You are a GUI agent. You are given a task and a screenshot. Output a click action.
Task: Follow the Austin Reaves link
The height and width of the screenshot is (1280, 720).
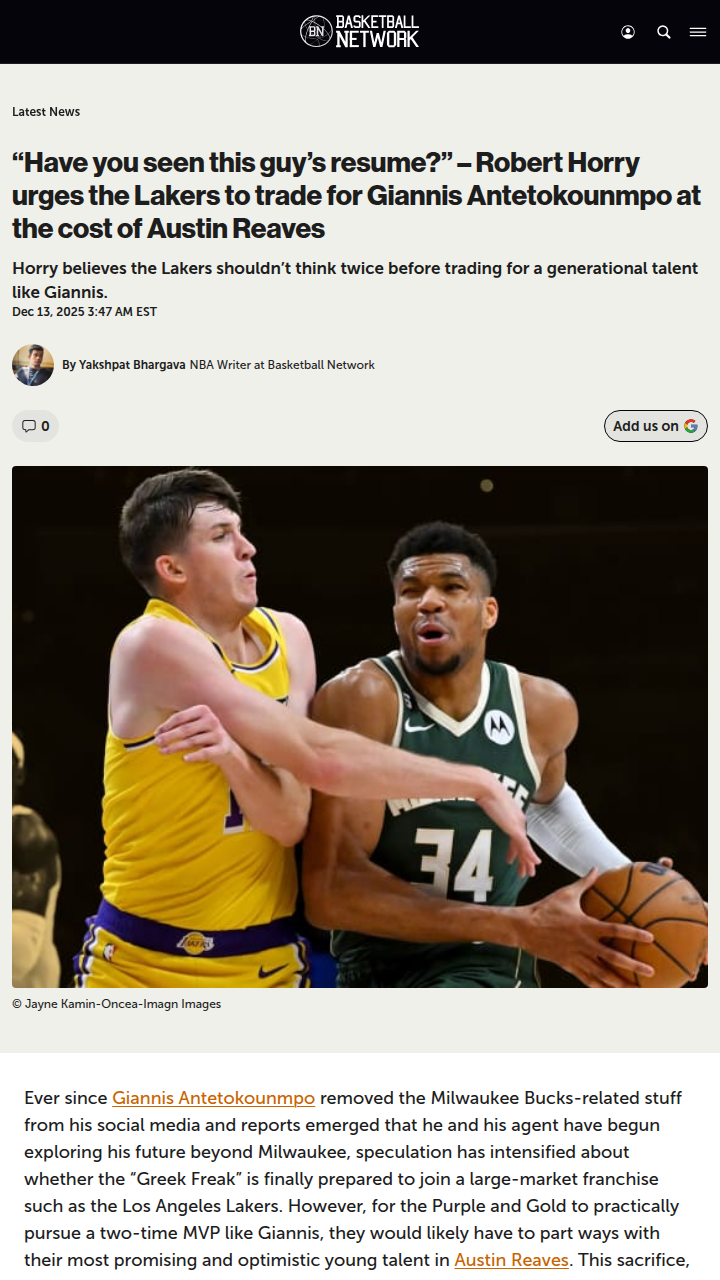click(x=511, y=1260)
